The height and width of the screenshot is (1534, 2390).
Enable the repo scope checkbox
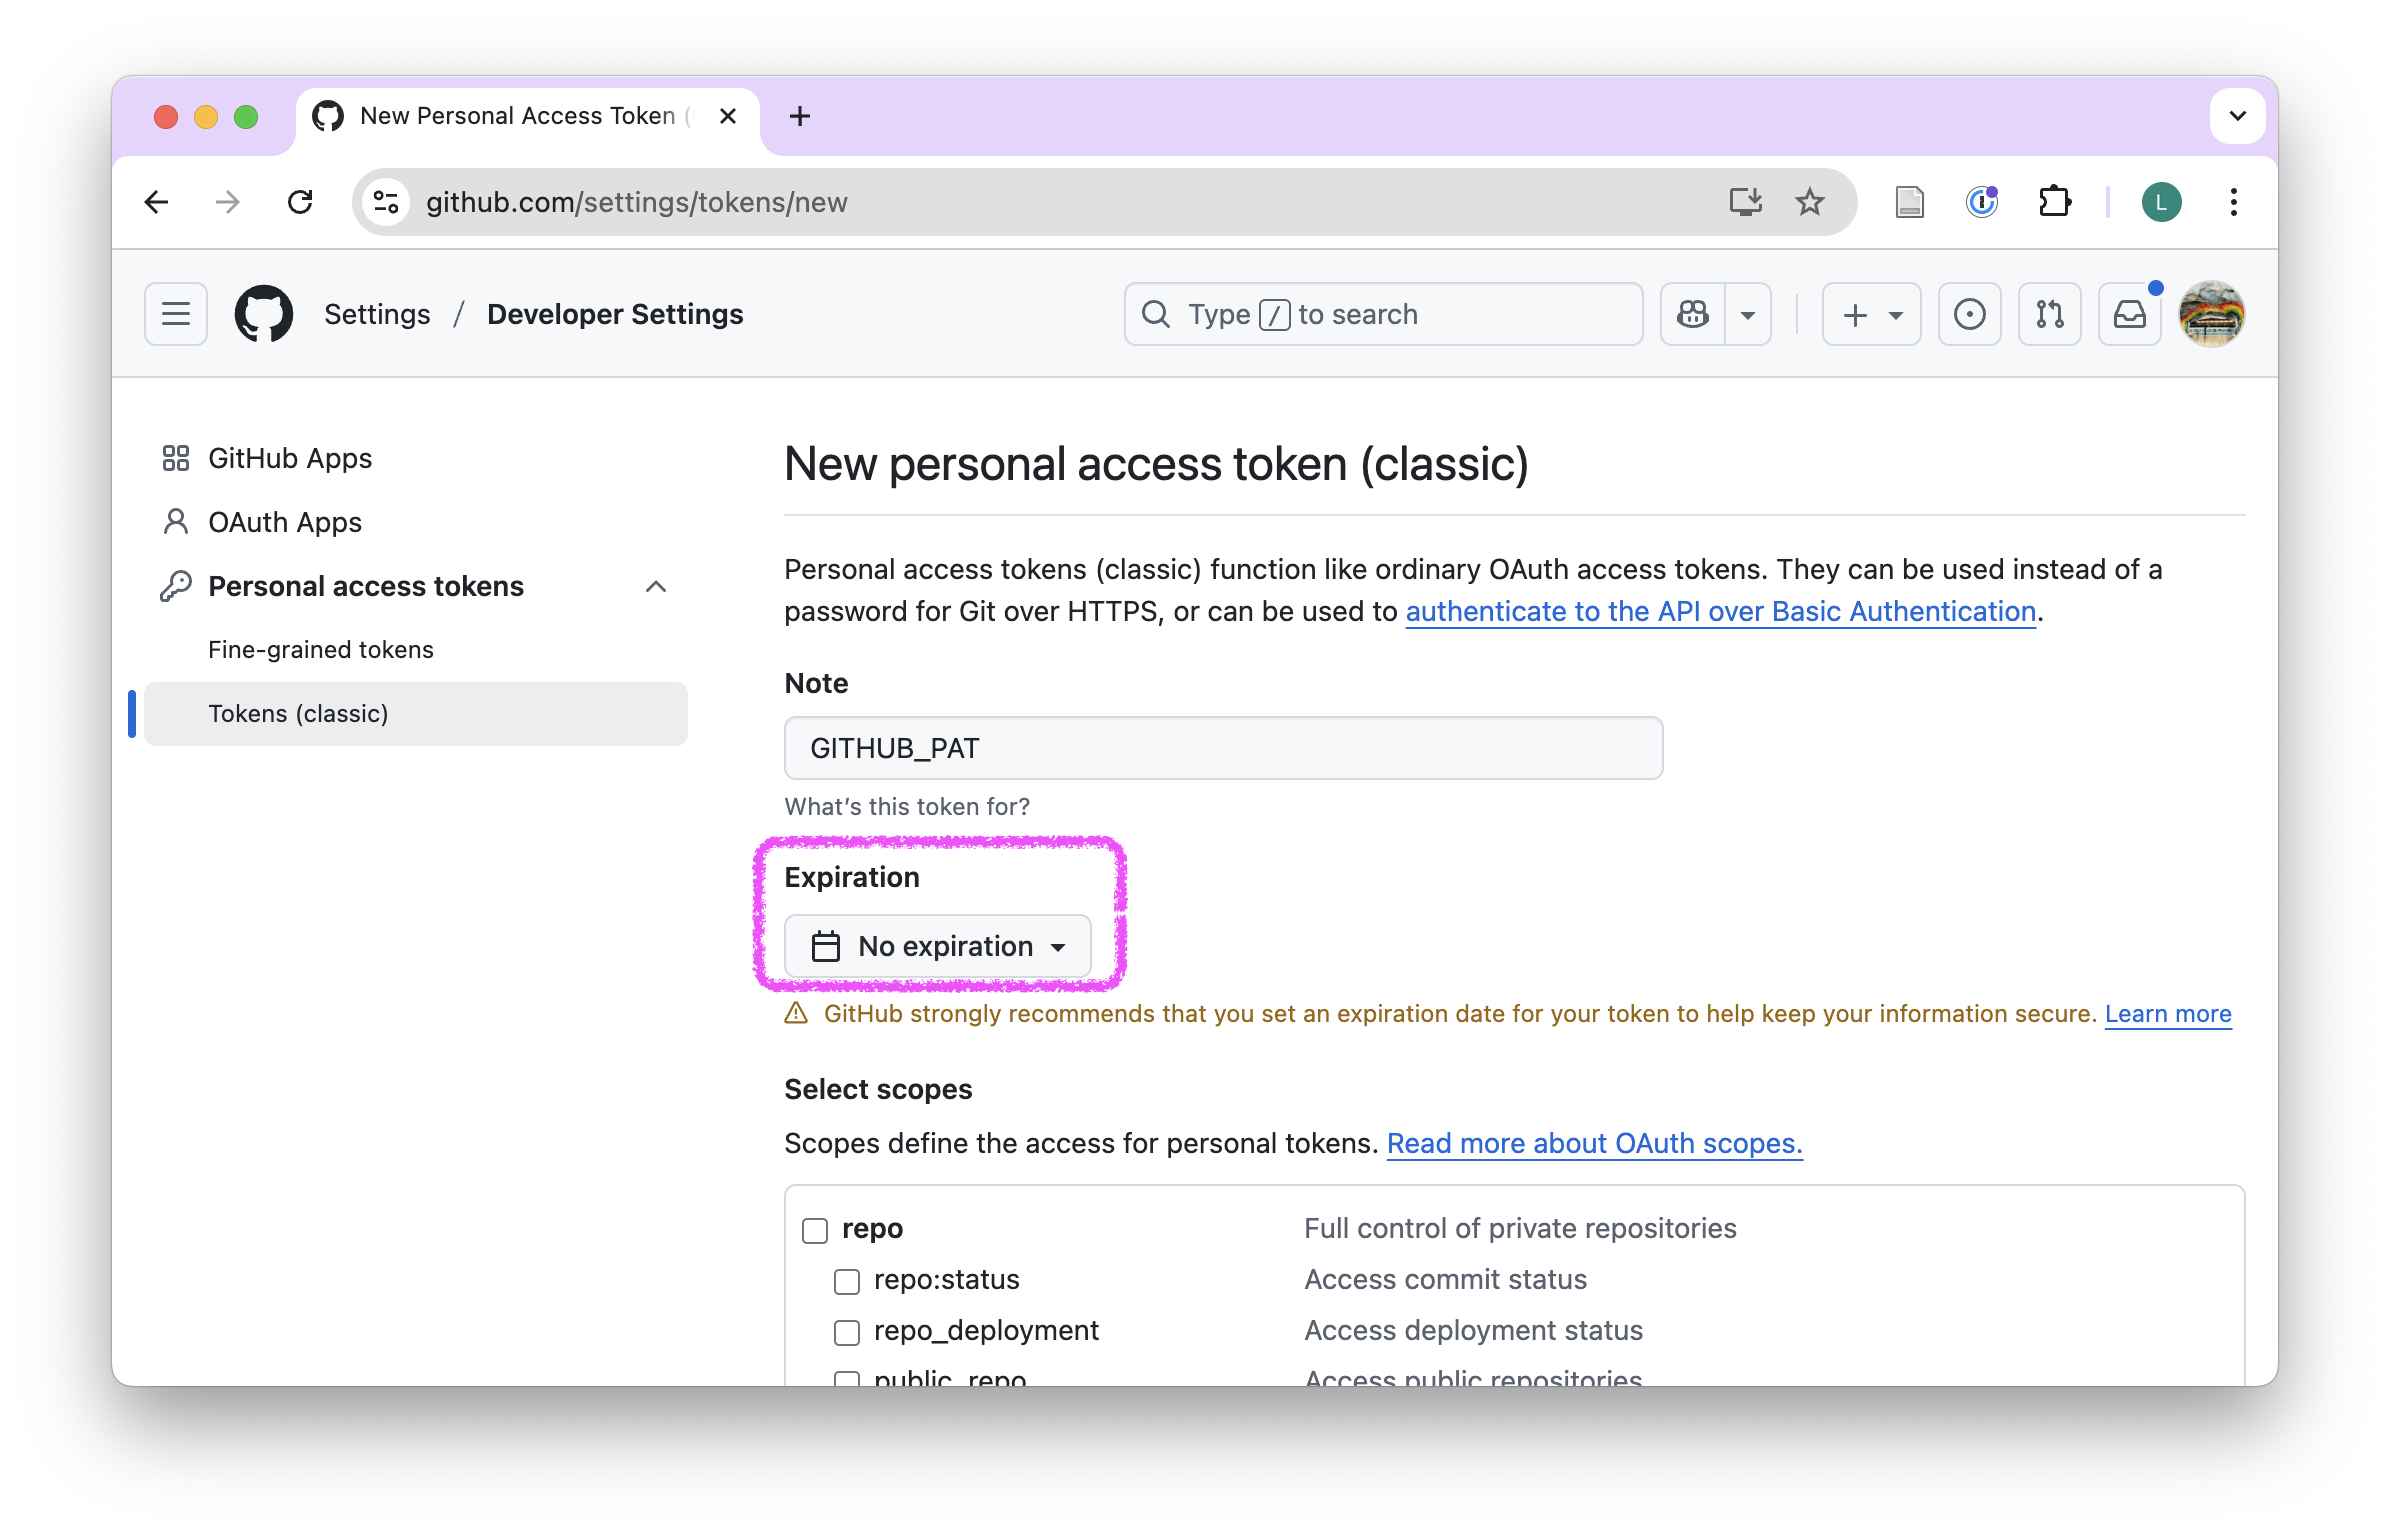(x=815, y=1230)
